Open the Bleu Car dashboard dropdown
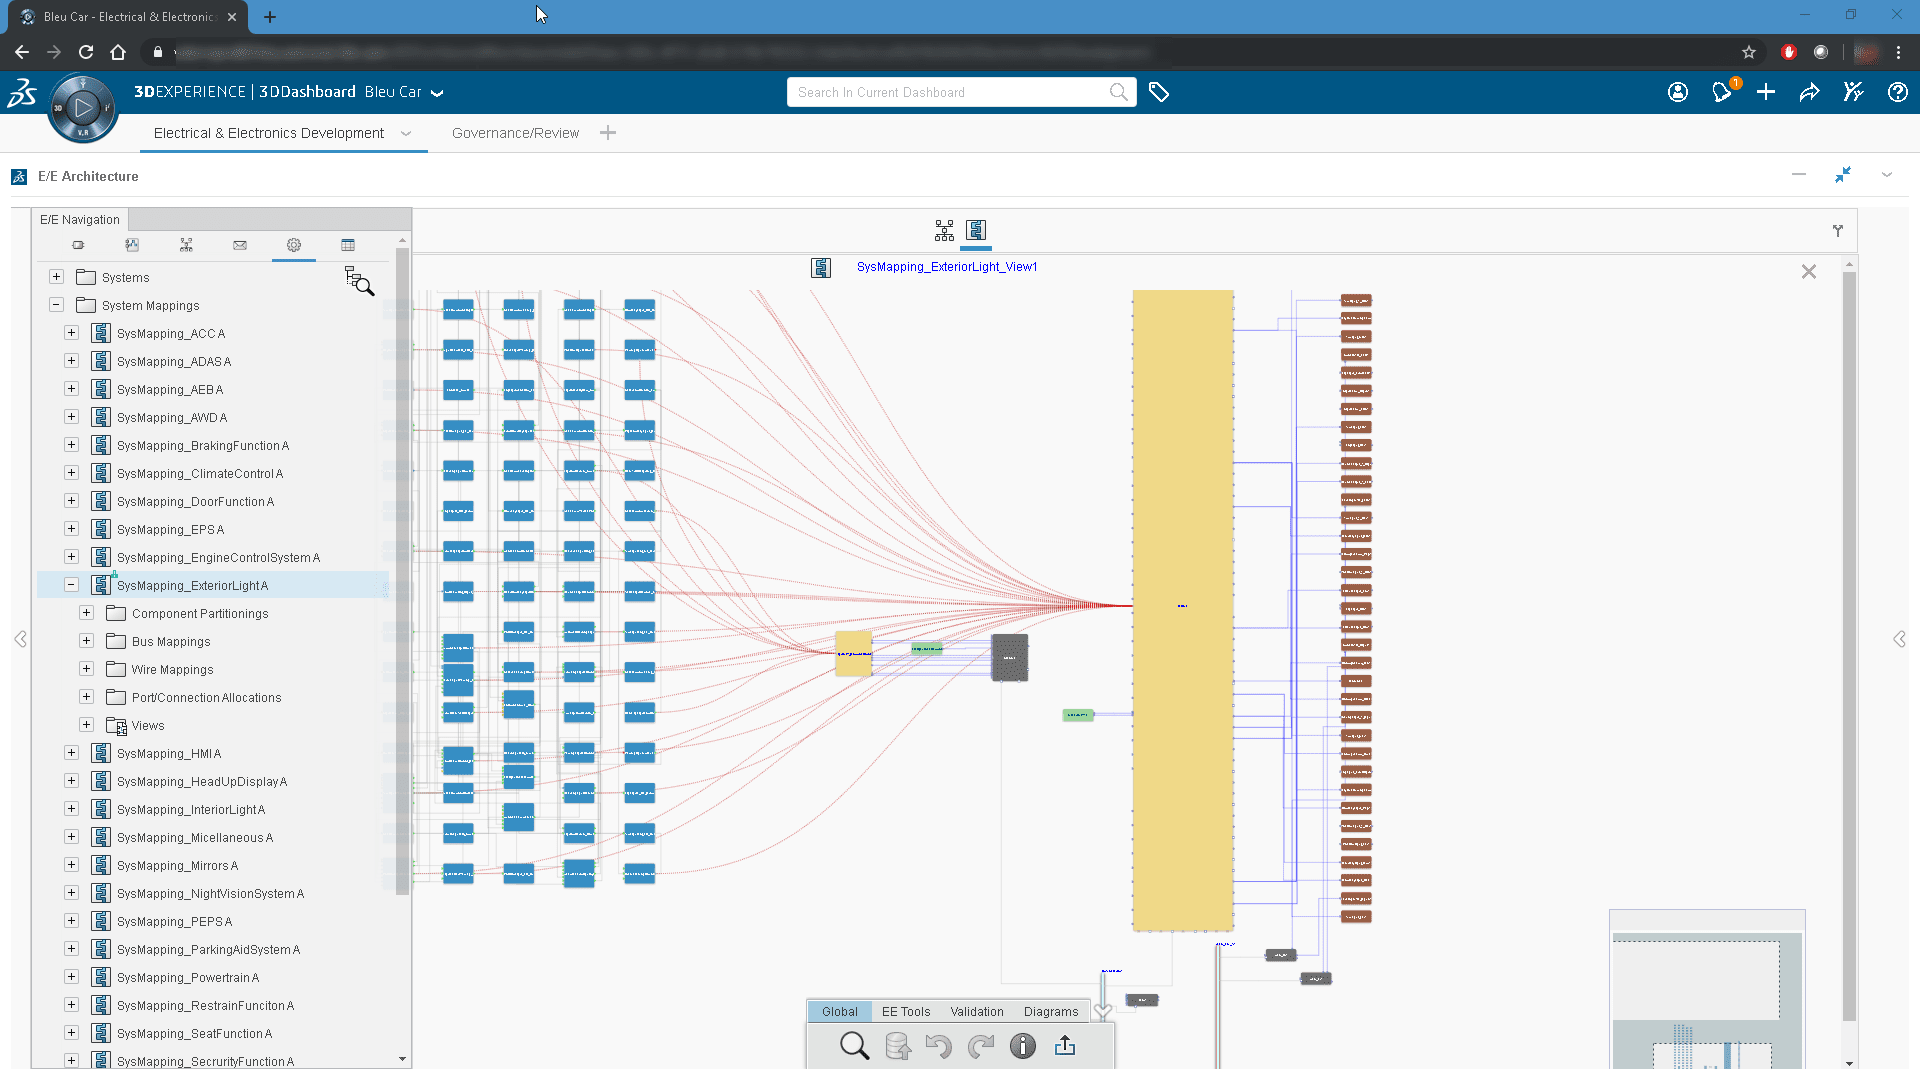This screenshot has height=1080, width=1920. (x=437, y=93)
